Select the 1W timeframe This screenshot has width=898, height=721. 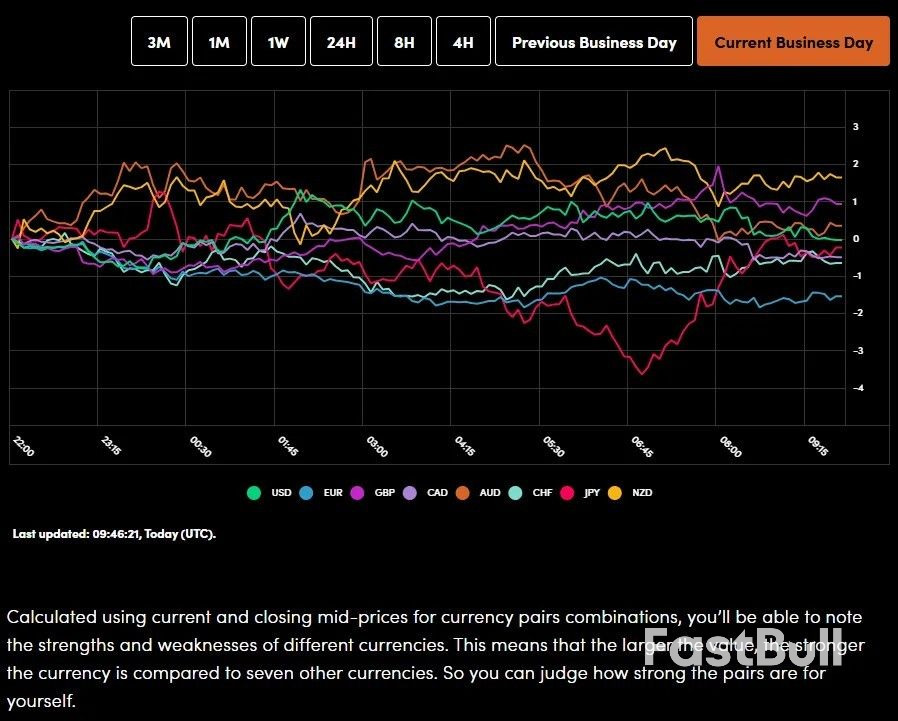tap(278, 42)
